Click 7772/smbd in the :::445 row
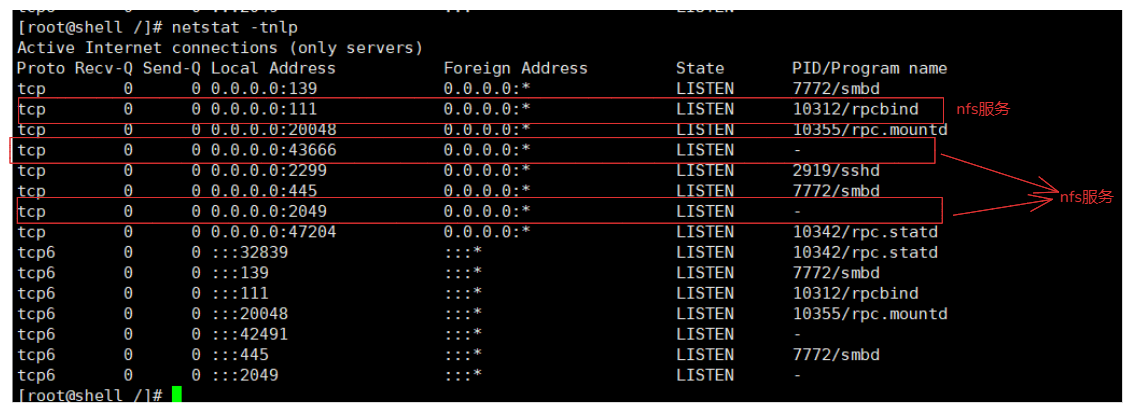 835,355
